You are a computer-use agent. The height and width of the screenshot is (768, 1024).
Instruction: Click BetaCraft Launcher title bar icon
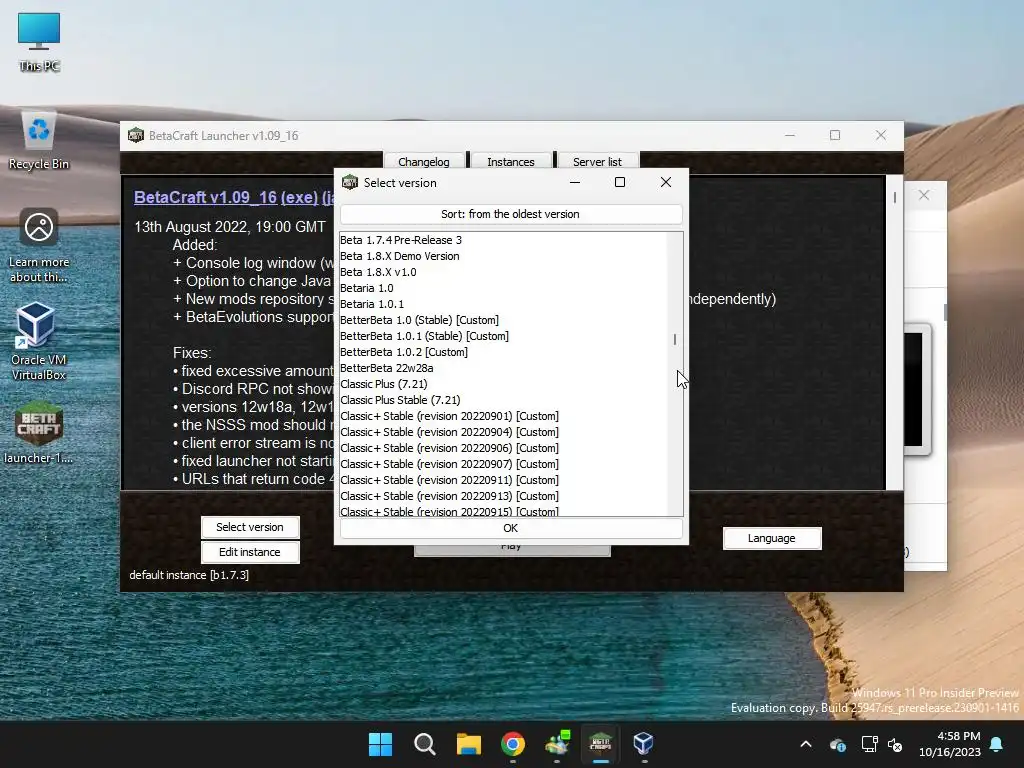(136, 135)
